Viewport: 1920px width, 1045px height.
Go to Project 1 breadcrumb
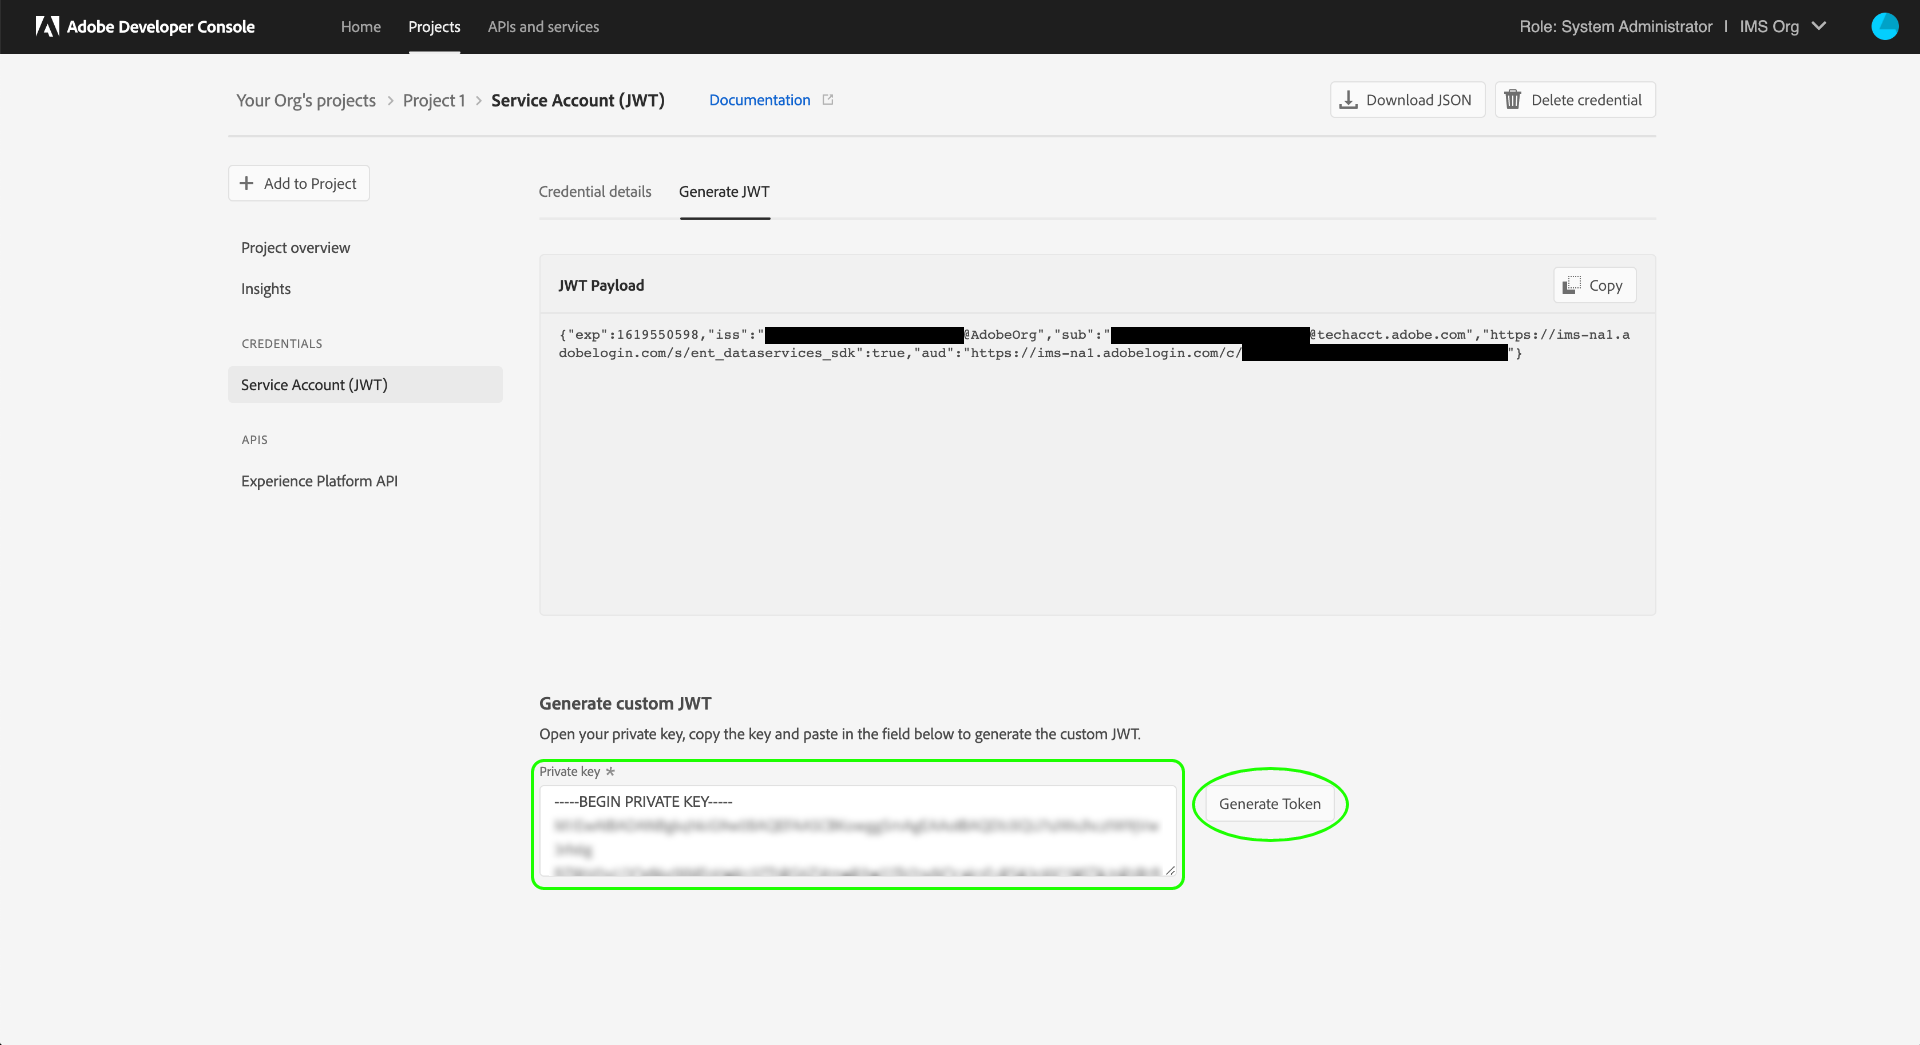click(x=434, y=100)
